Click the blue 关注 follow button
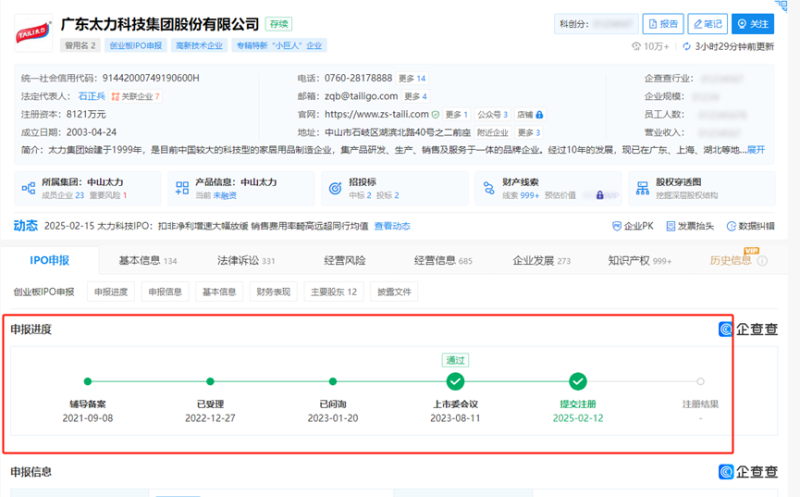This screenshot has height=497, width=800. pyautogui.click(x=753, y=24)
